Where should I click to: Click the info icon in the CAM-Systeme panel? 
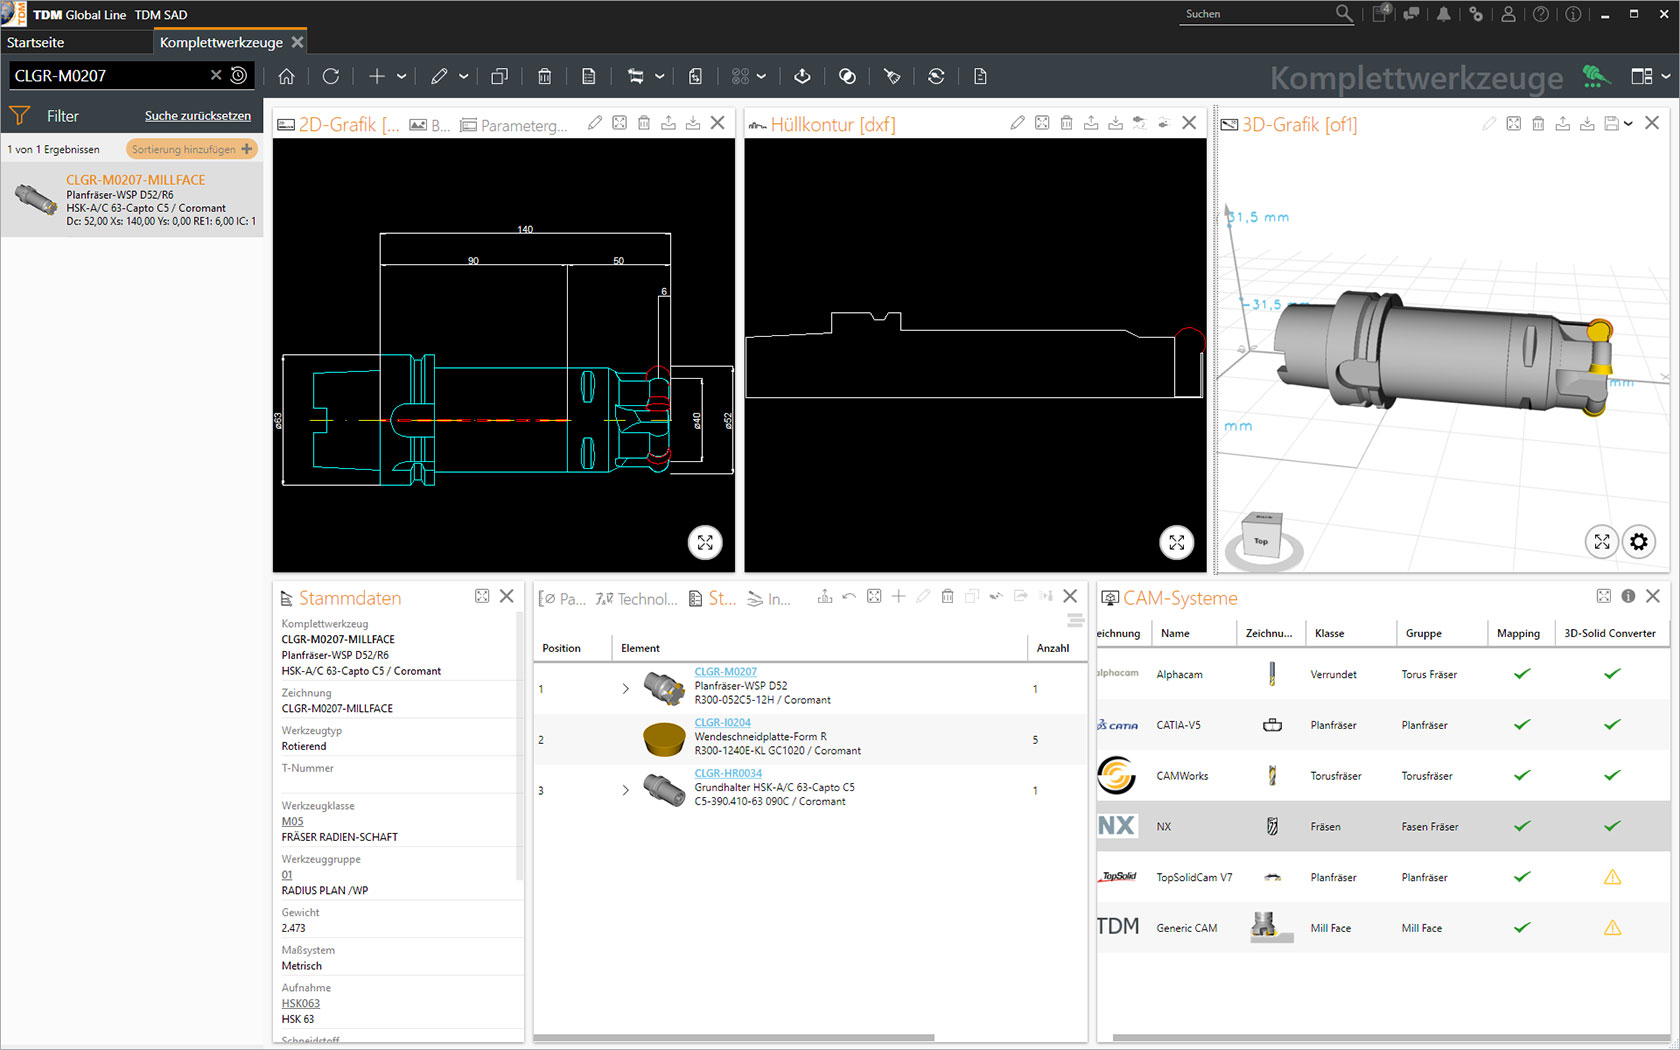point(1628,596)
